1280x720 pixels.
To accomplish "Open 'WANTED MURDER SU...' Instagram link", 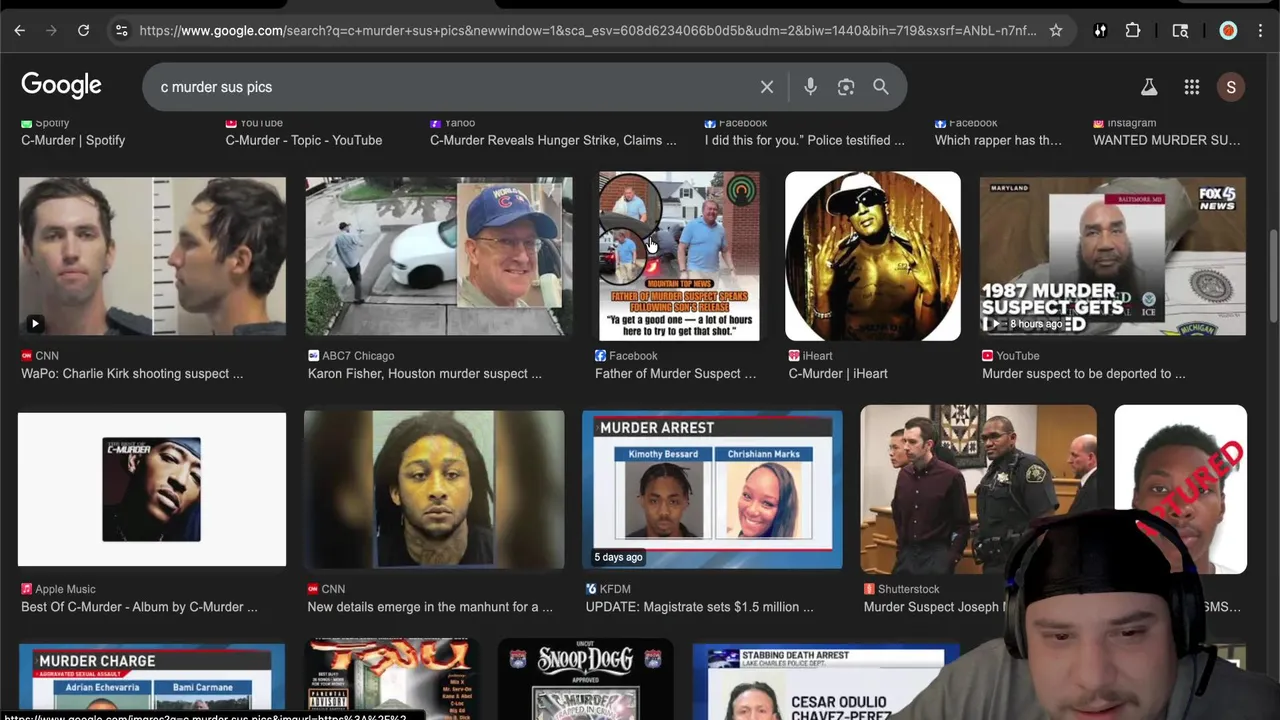I will 1166,140.
